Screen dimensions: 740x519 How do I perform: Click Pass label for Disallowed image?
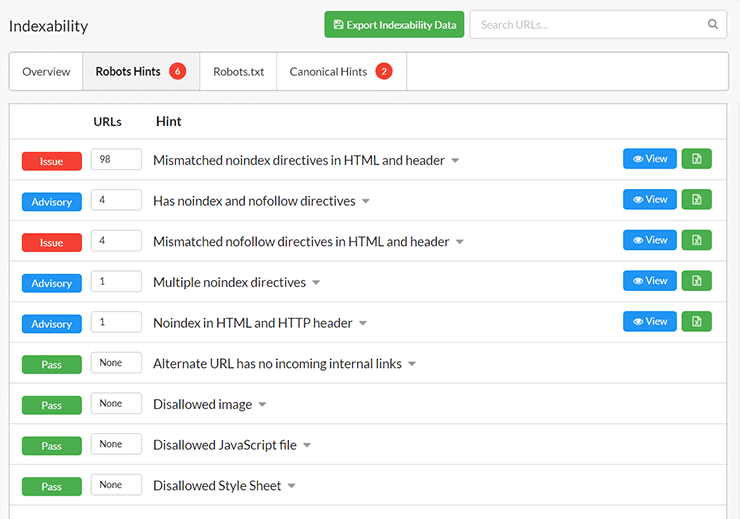[x=51, y=404]
